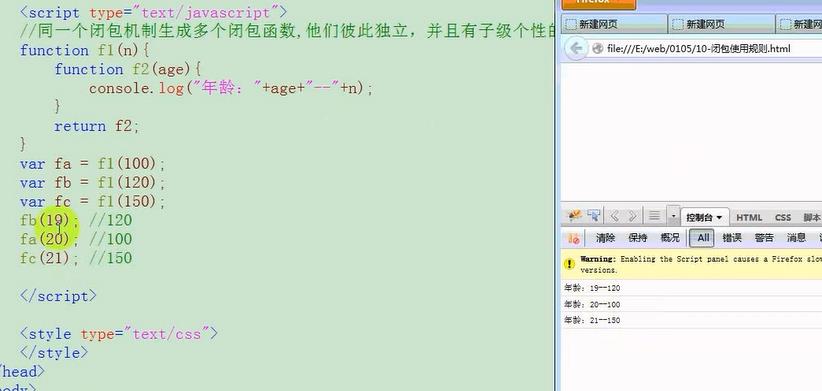Switch to the second 新建网页 browser tab

(x=721, y=24)
